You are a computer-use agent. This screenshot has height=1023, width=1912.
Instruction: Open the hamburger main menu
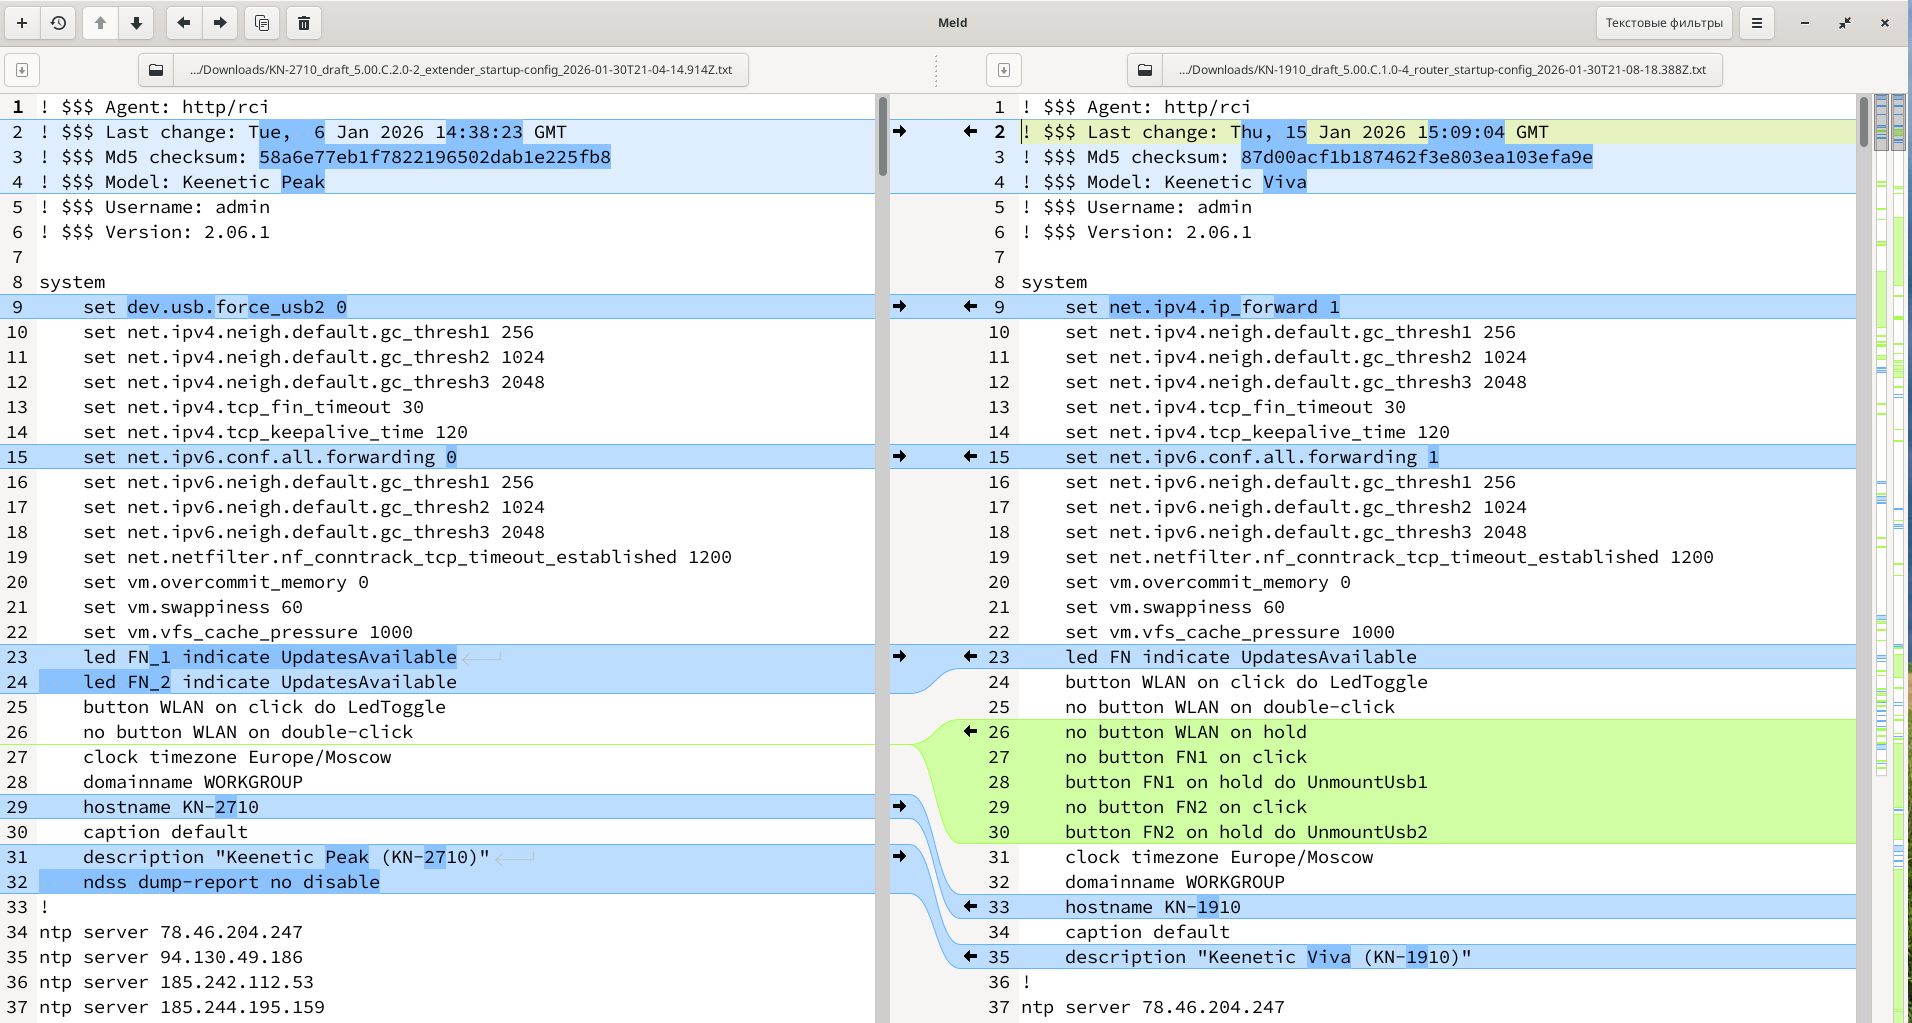(x=1756, y=23)
